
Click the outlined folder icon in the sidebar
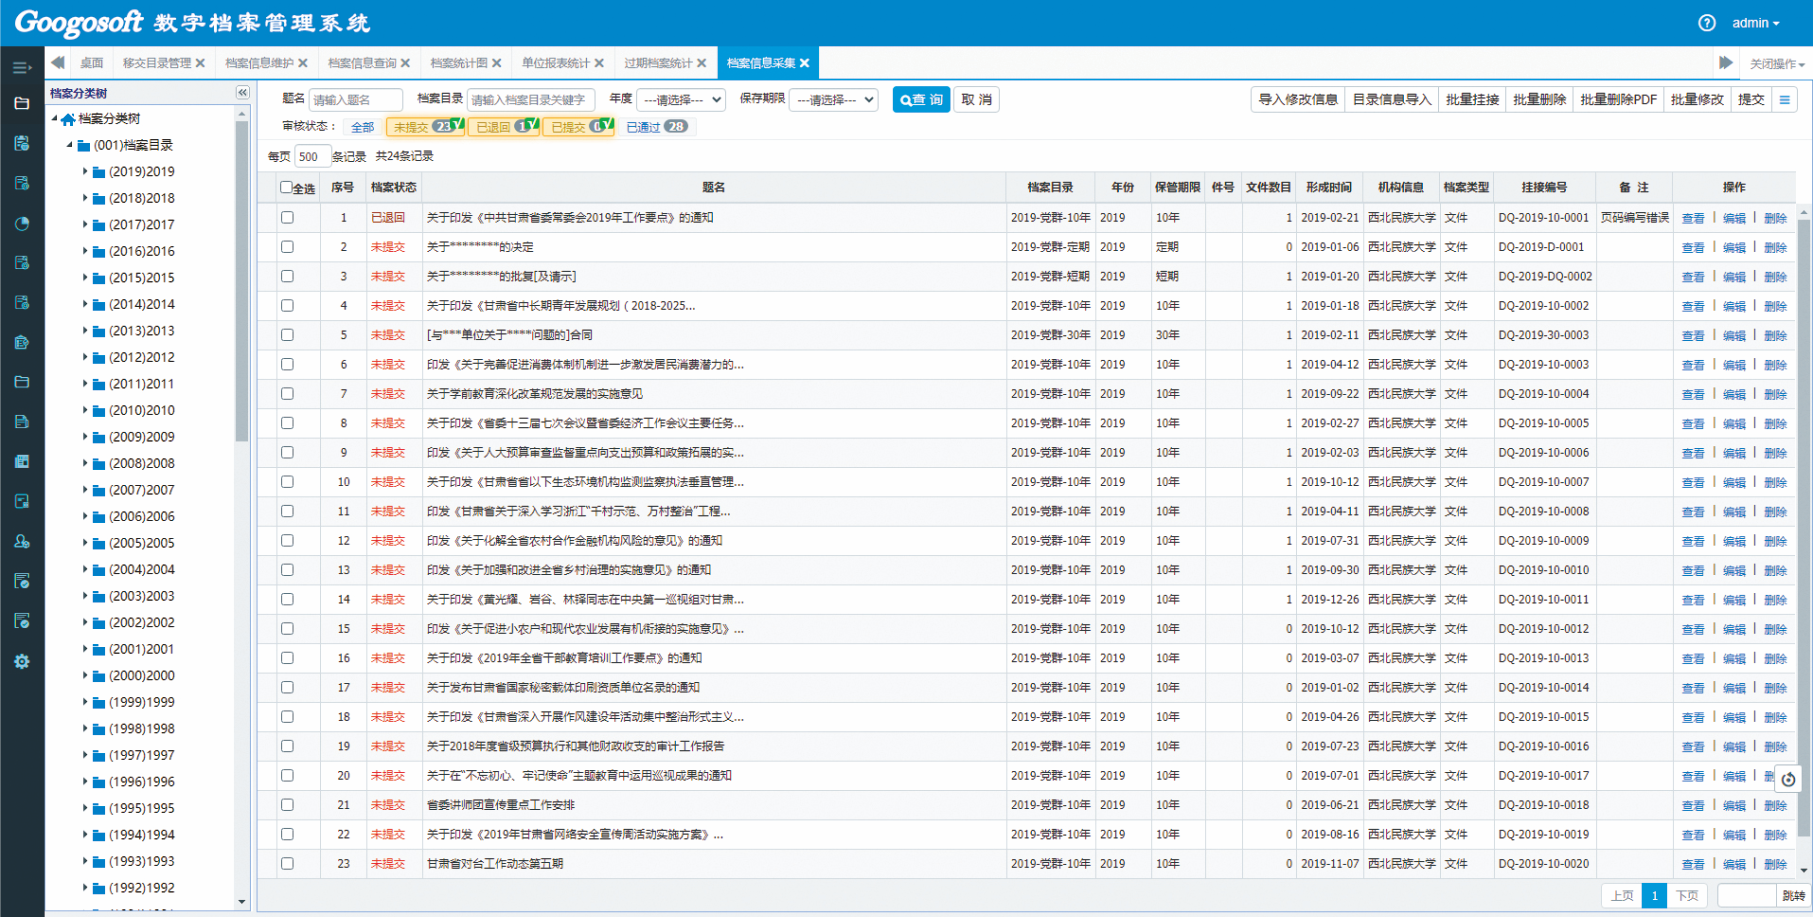21,382
